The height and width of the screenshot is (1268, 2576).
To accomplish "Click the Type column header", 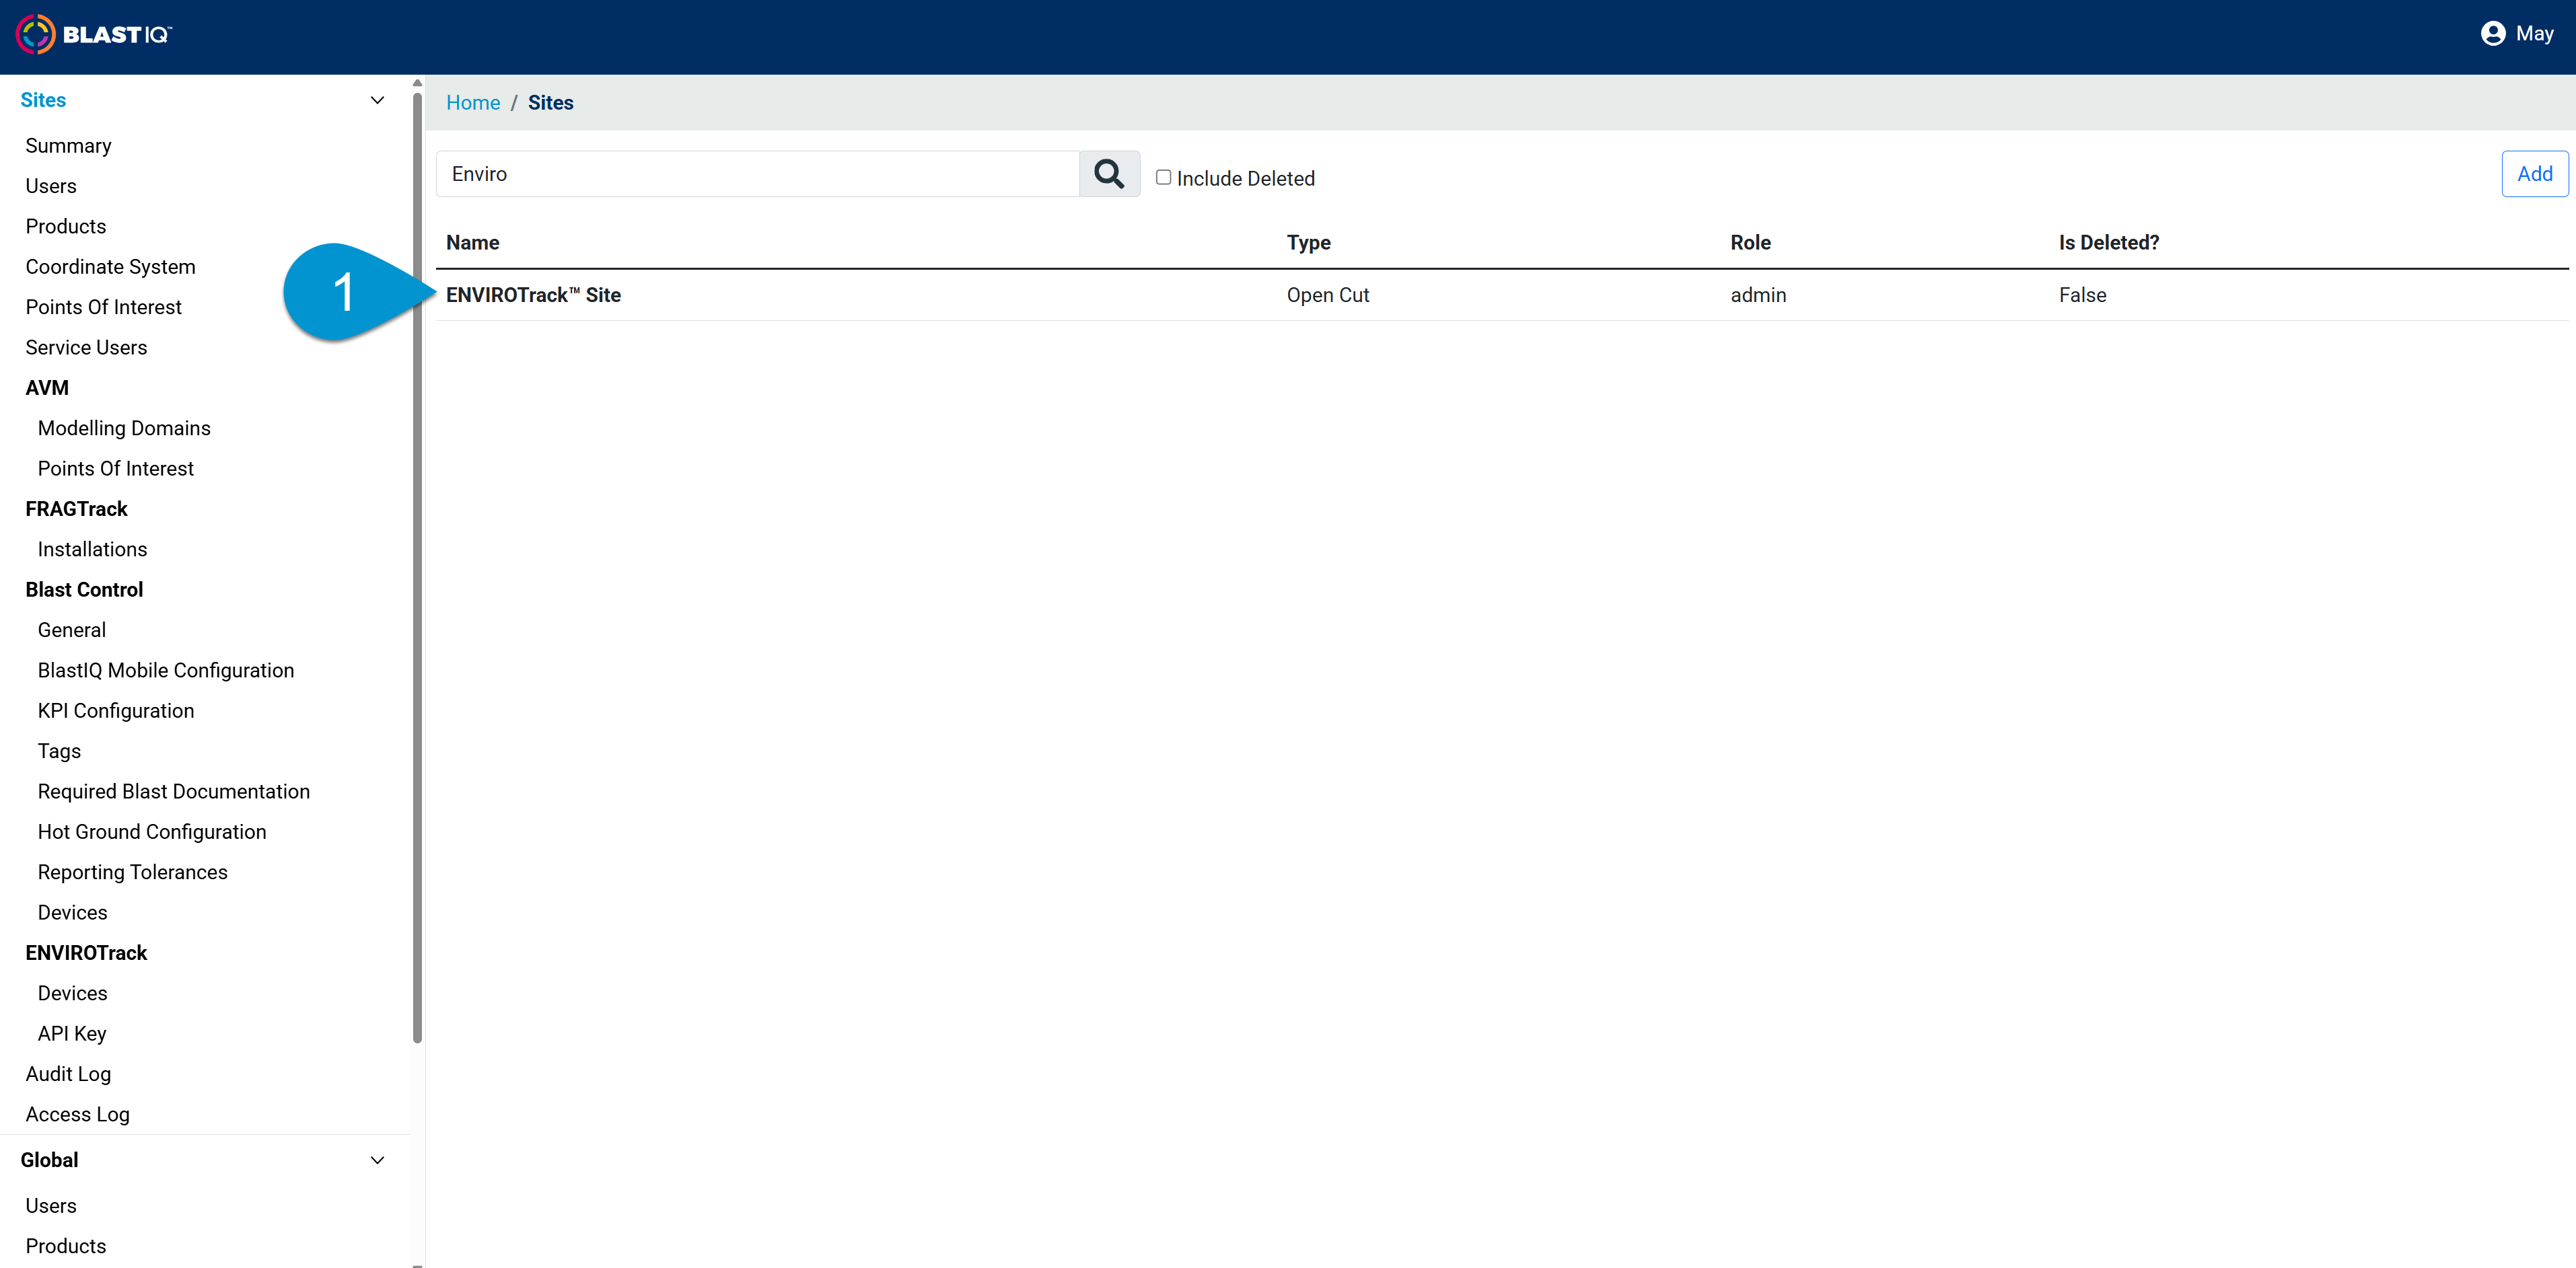I will (1308, 243).
